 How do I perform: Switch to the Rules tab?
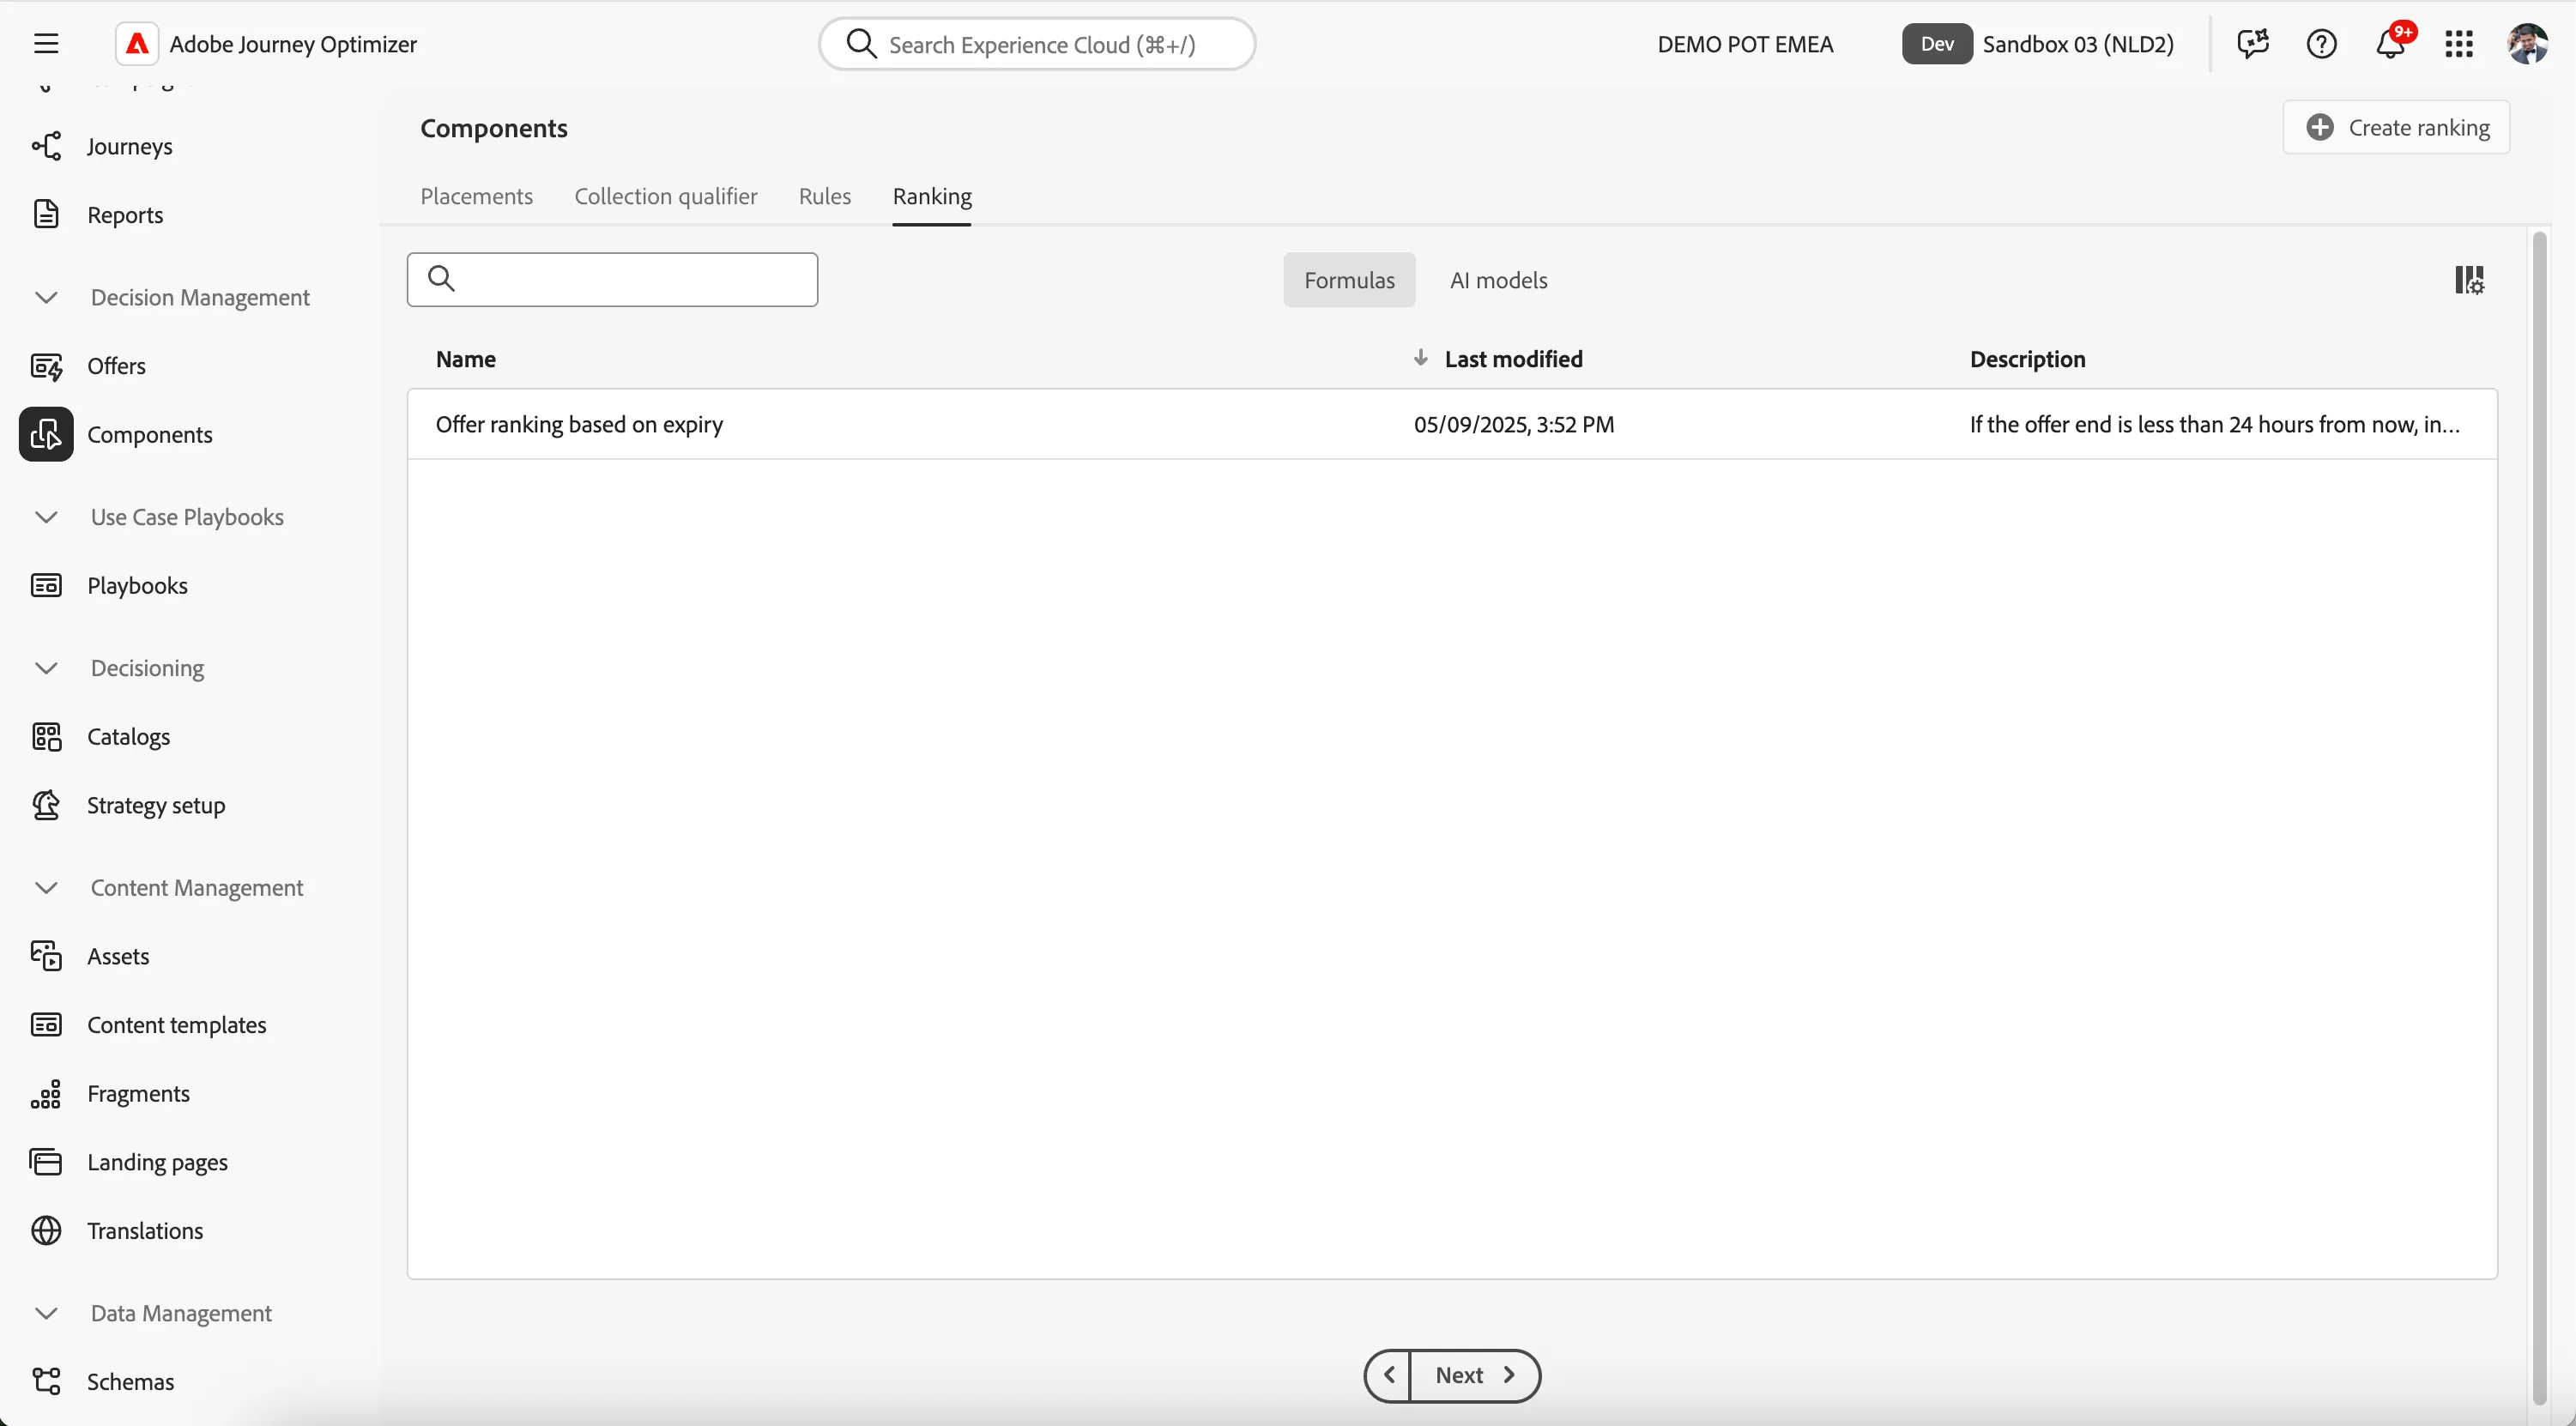tap(825, 196)
